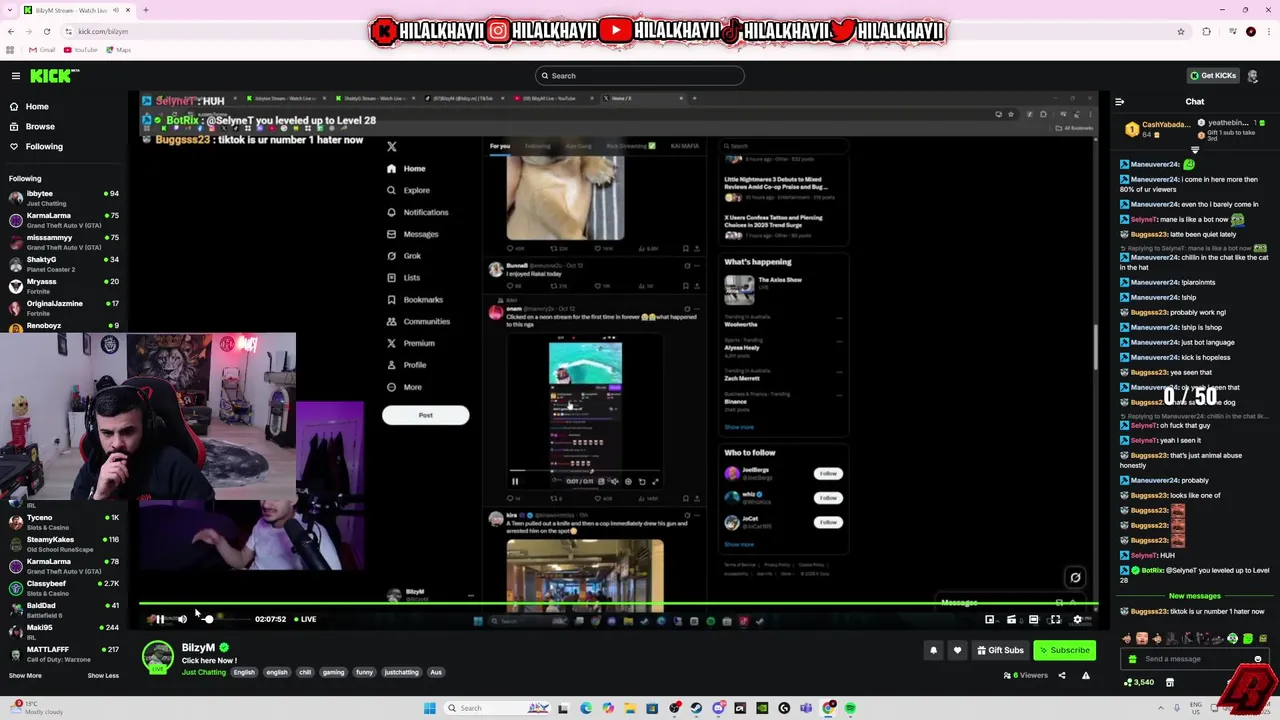Select the gaming tag

333,672
